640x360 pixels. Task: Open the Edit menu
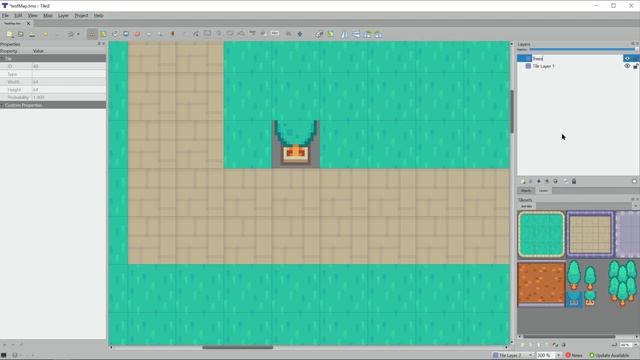(18, 16)
